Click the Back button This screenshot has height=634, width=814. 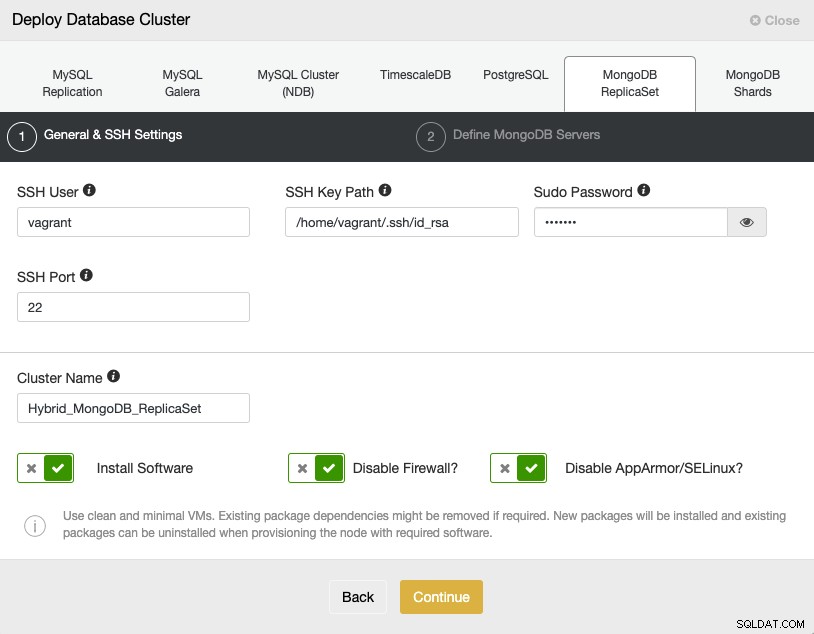click(x=358, y=597)
